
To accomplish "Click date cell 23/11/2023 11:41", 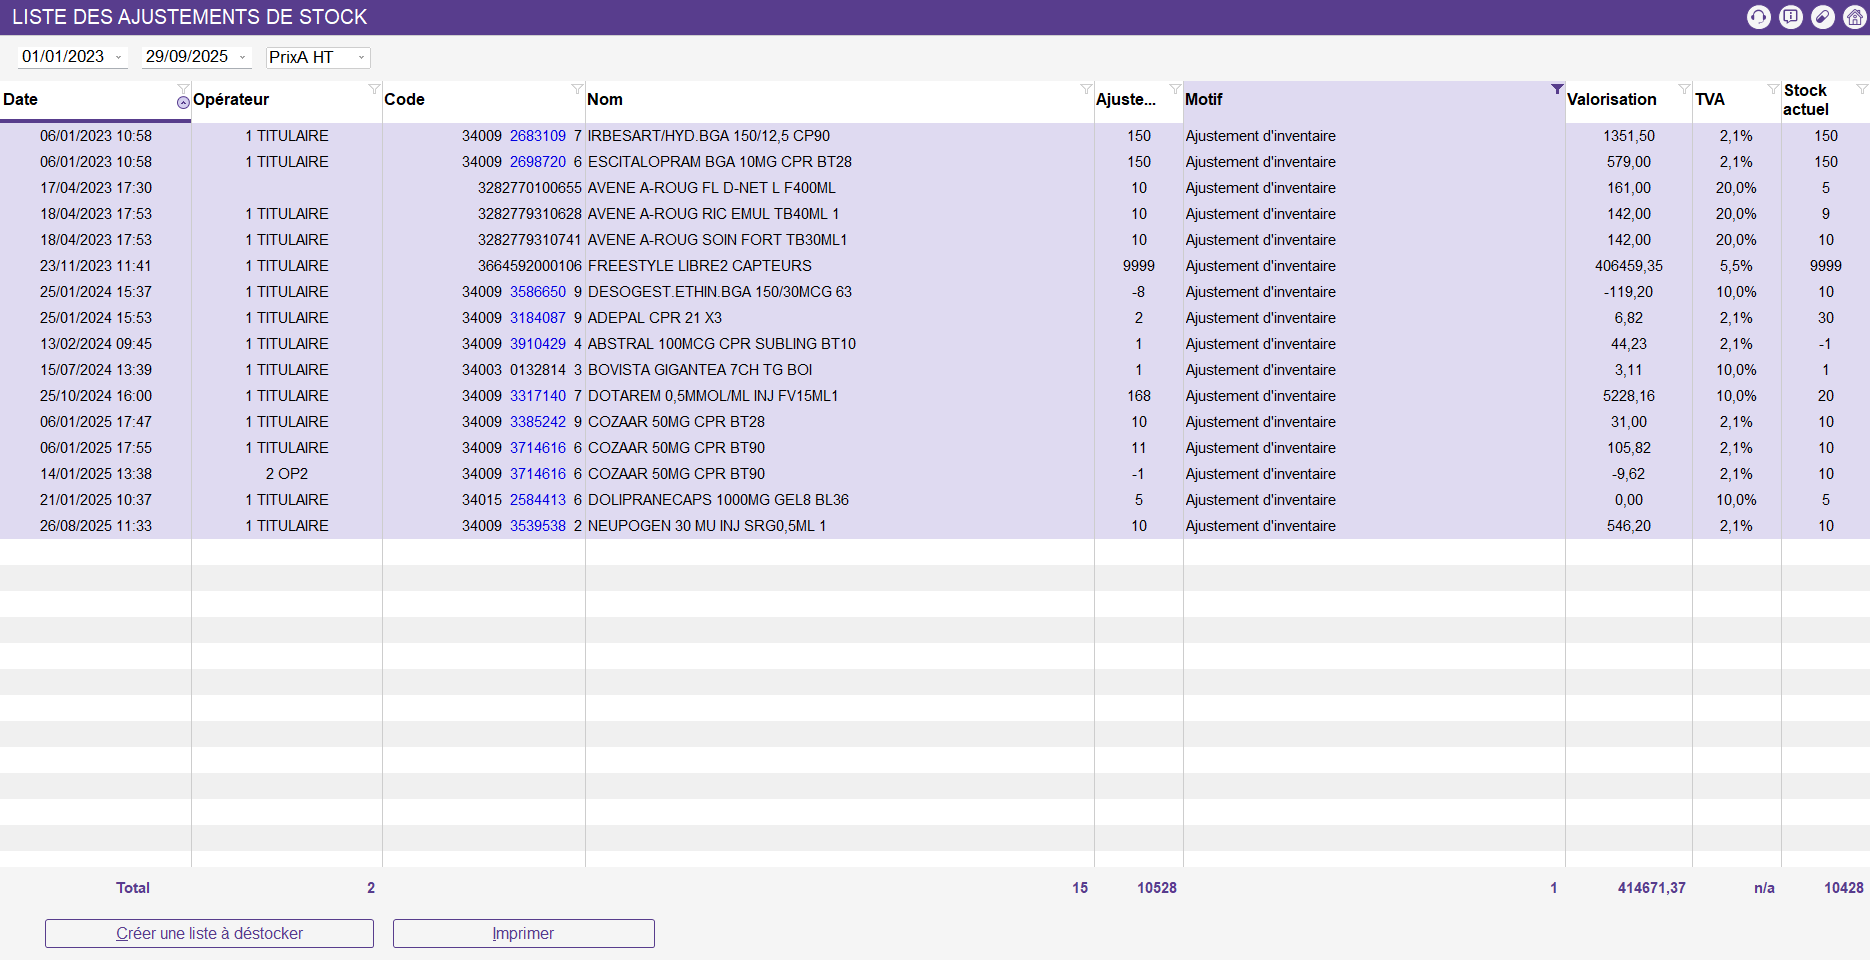I will coord(96,266).
